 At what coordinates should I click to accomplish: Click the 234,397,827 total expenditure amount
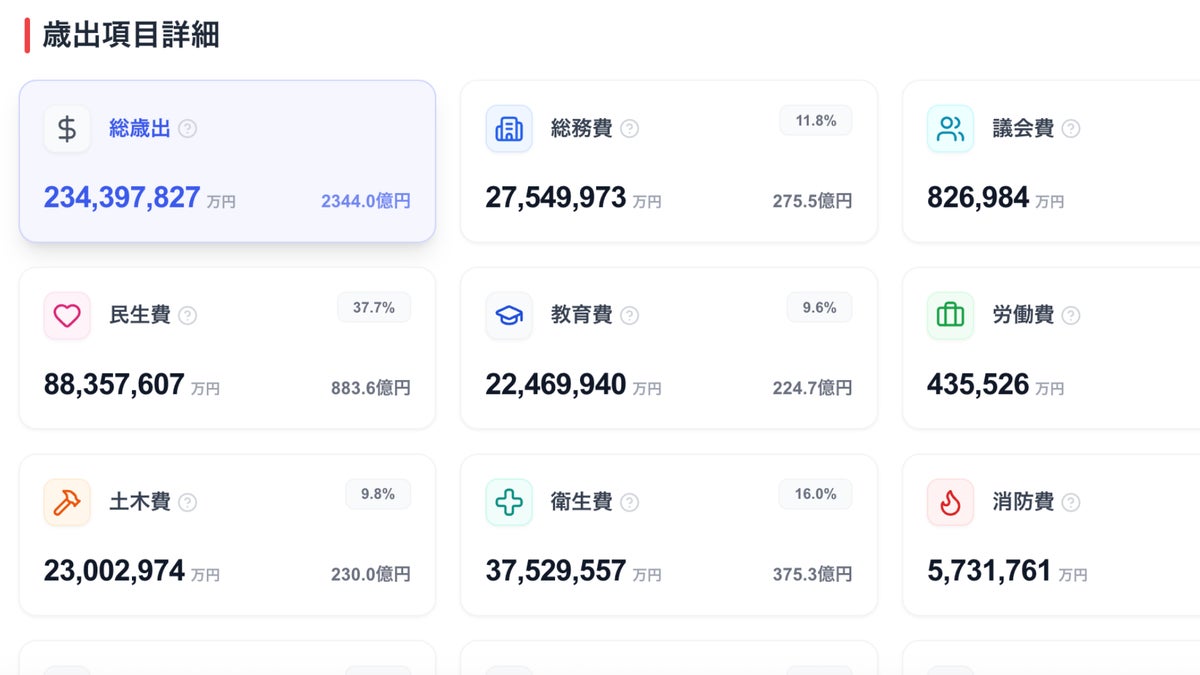coord(122,198)
